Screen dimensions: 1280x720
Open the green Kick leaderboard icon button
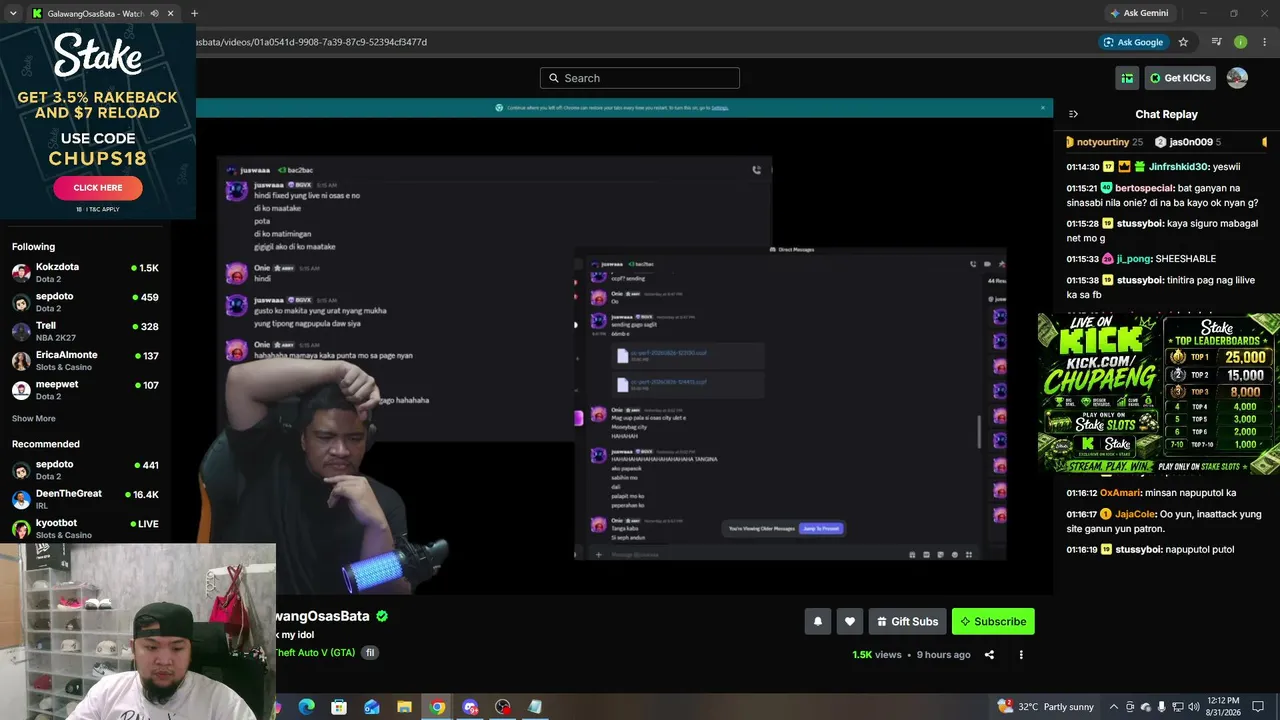(1127, 78)
